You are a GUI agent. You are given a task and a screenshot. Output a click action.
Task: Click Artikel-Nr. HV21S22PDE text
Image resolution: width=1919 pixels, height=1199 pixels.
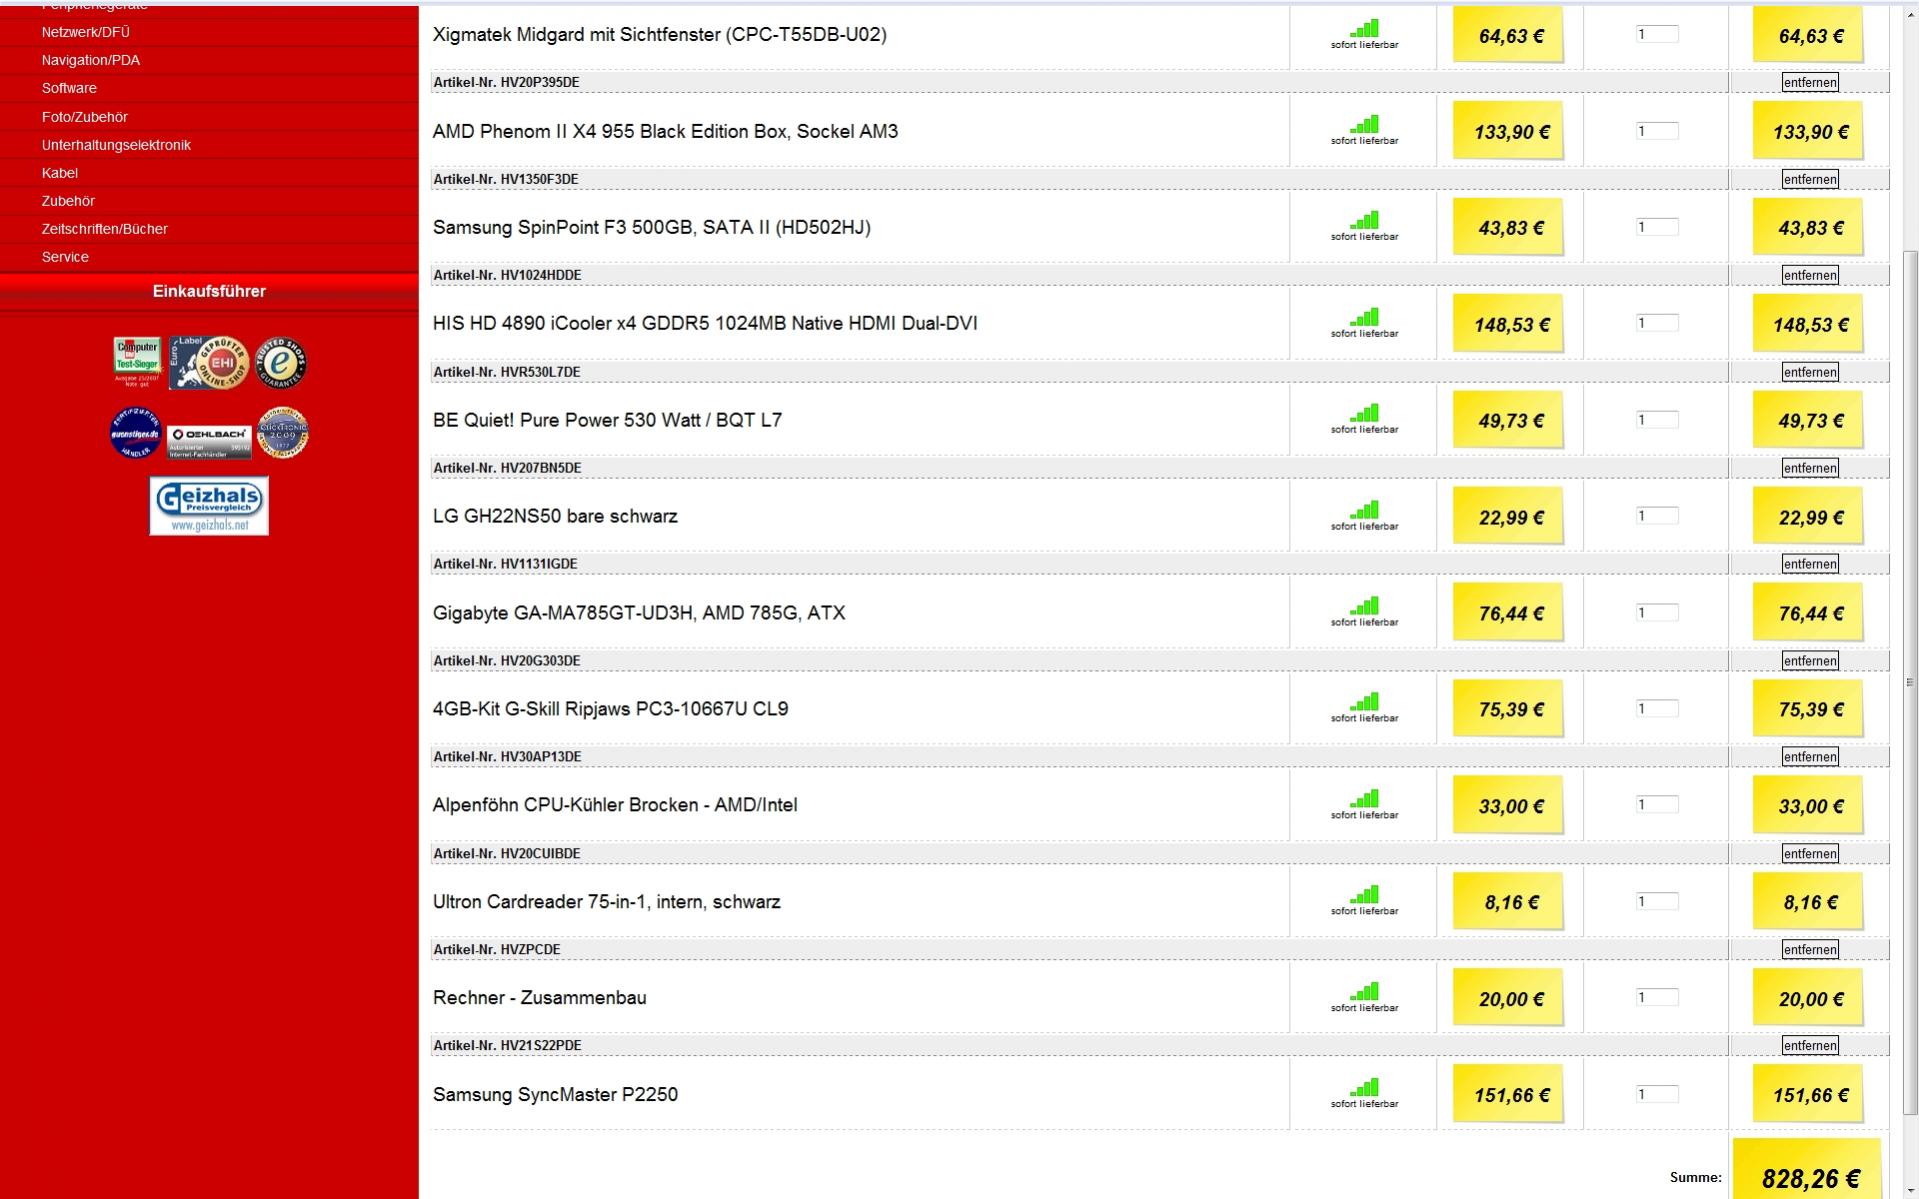[x=507, y=1045]
